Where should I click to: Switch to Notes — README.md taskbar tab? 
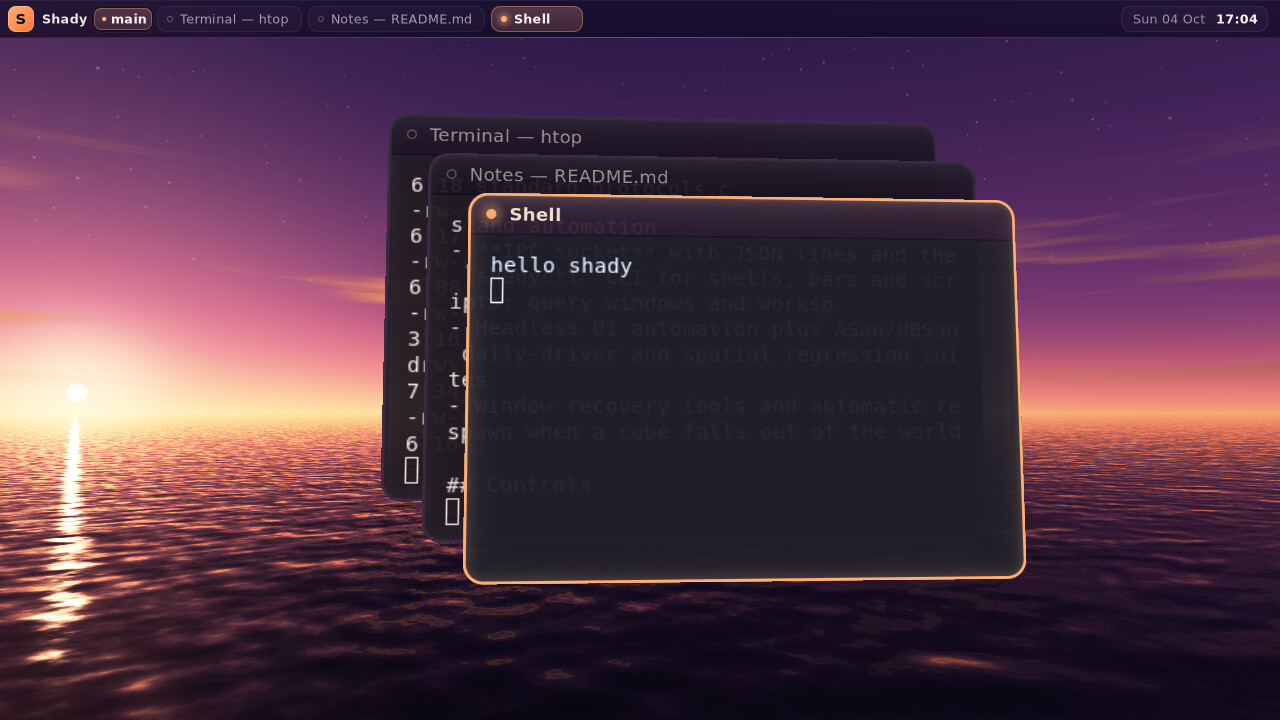click(x=396, y=19)
